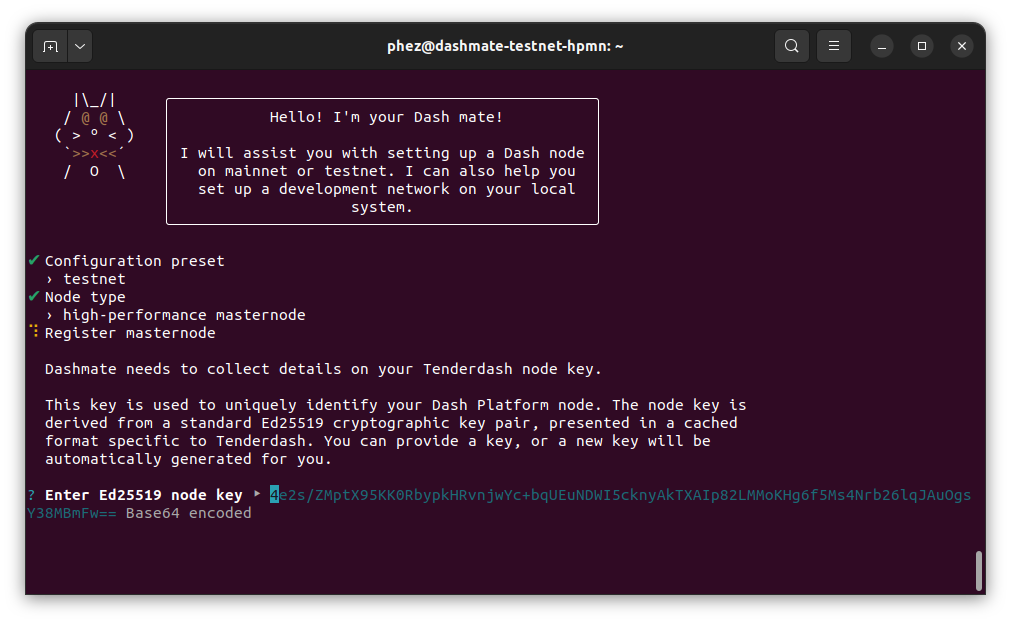Select the "testnet" preset value
Screen dimensions: 1011x623
94,279
